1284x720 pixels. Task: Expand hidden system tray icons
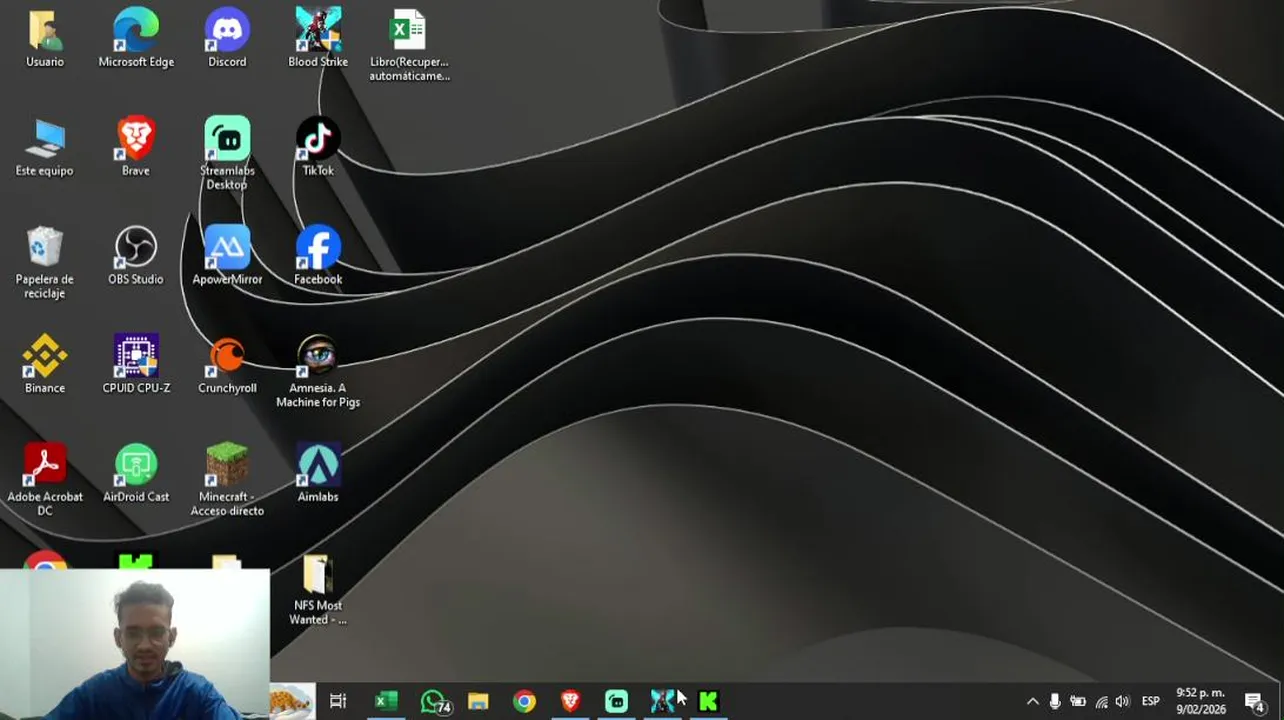tap(1033, 702)
